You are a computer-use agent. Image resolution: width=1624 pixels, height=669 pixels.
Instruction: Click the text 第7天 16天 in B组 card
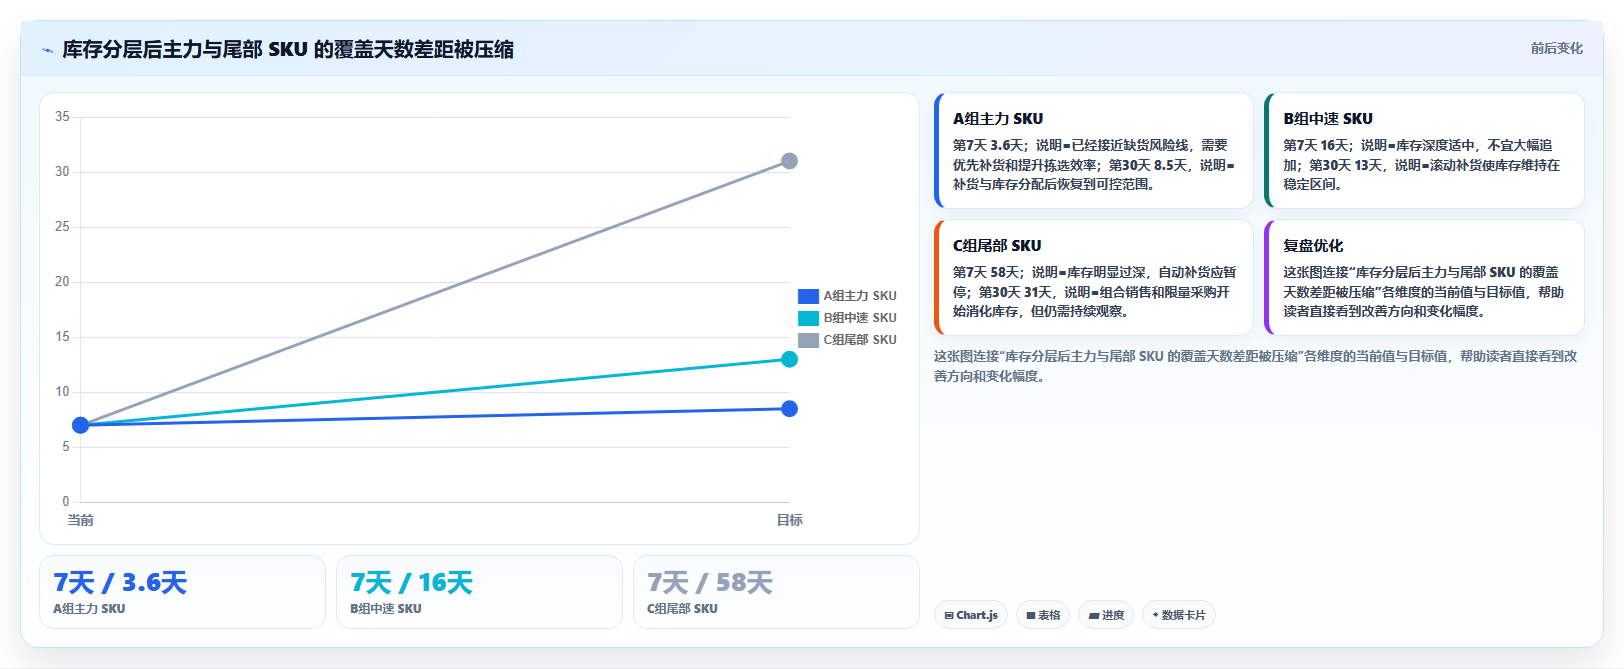pos(1318,145)
